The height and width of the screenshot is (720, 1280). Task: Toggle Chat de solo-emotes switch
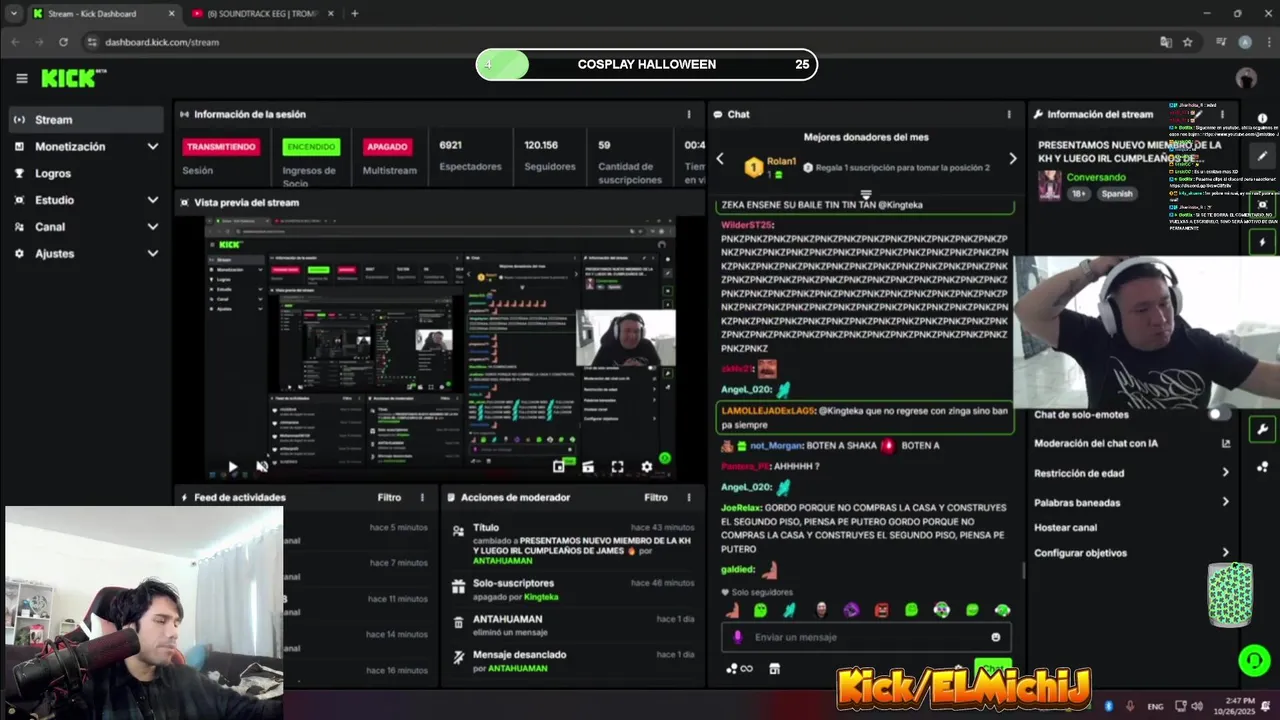pyautogui.click(x=1219, y=414)
